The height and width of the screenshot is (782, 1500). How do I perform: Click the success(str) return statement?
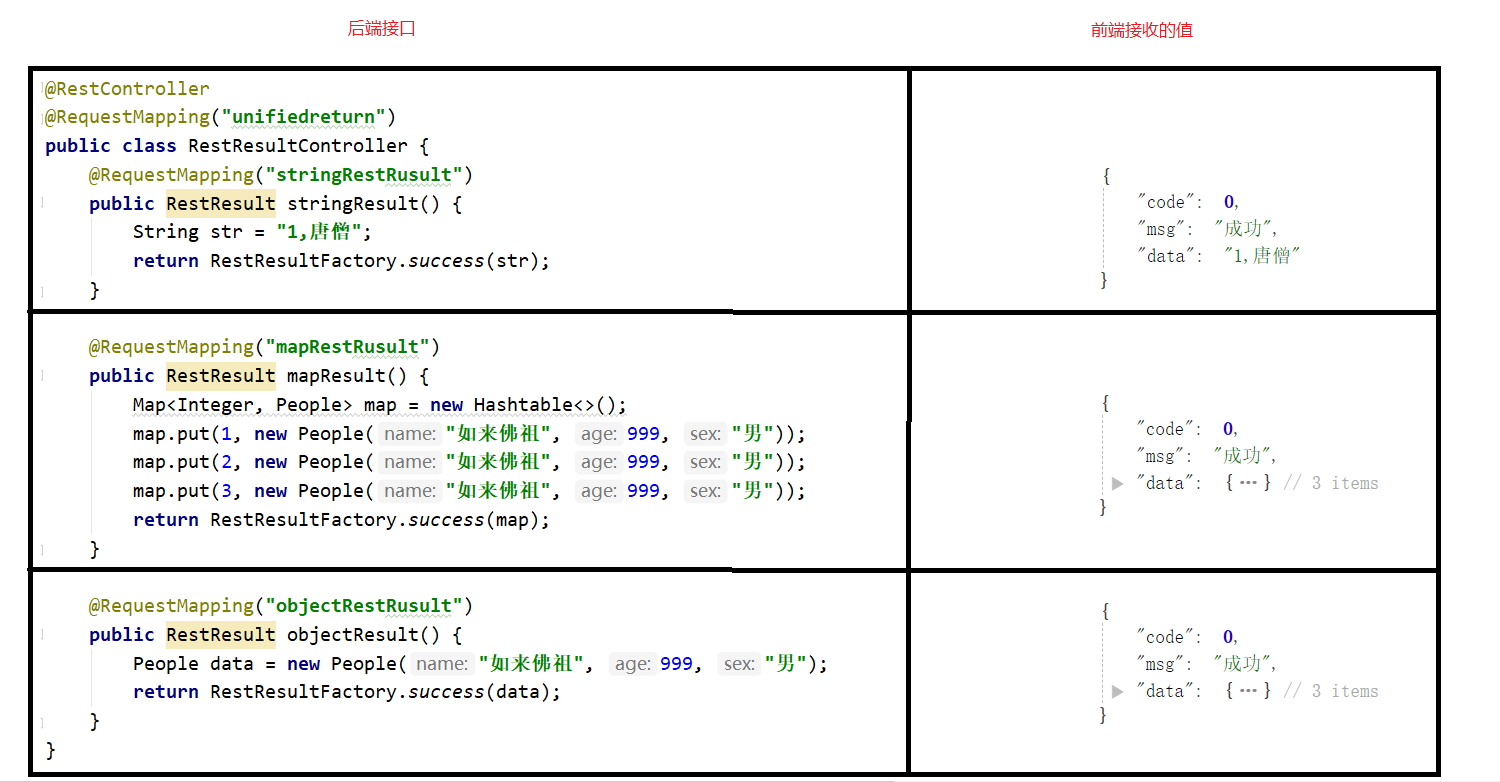(342, 261)
